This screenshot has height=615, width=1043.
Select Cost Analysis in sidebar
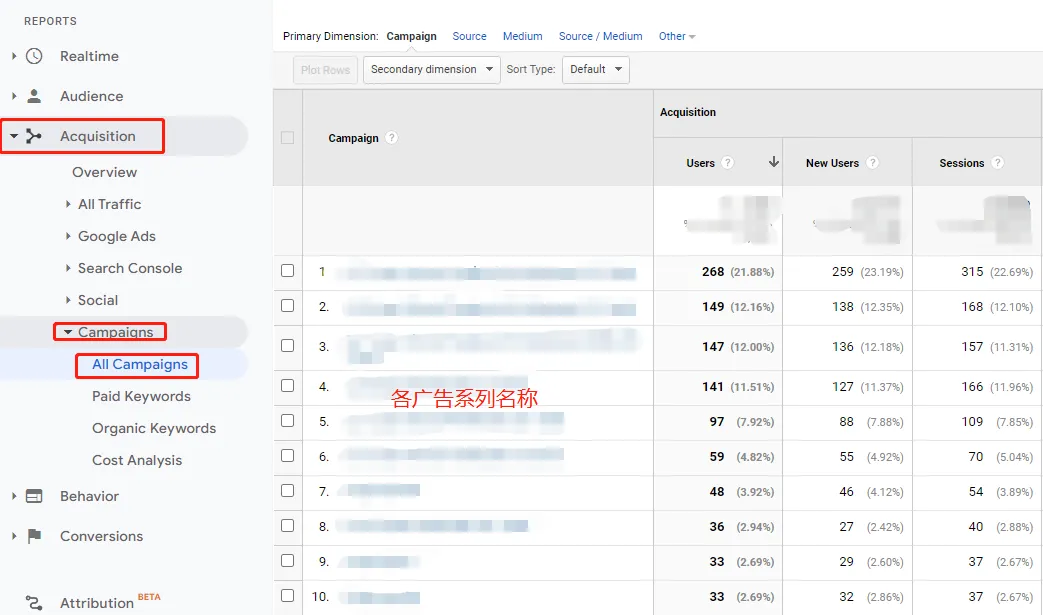pyautogui.click(x=137, y=460)
